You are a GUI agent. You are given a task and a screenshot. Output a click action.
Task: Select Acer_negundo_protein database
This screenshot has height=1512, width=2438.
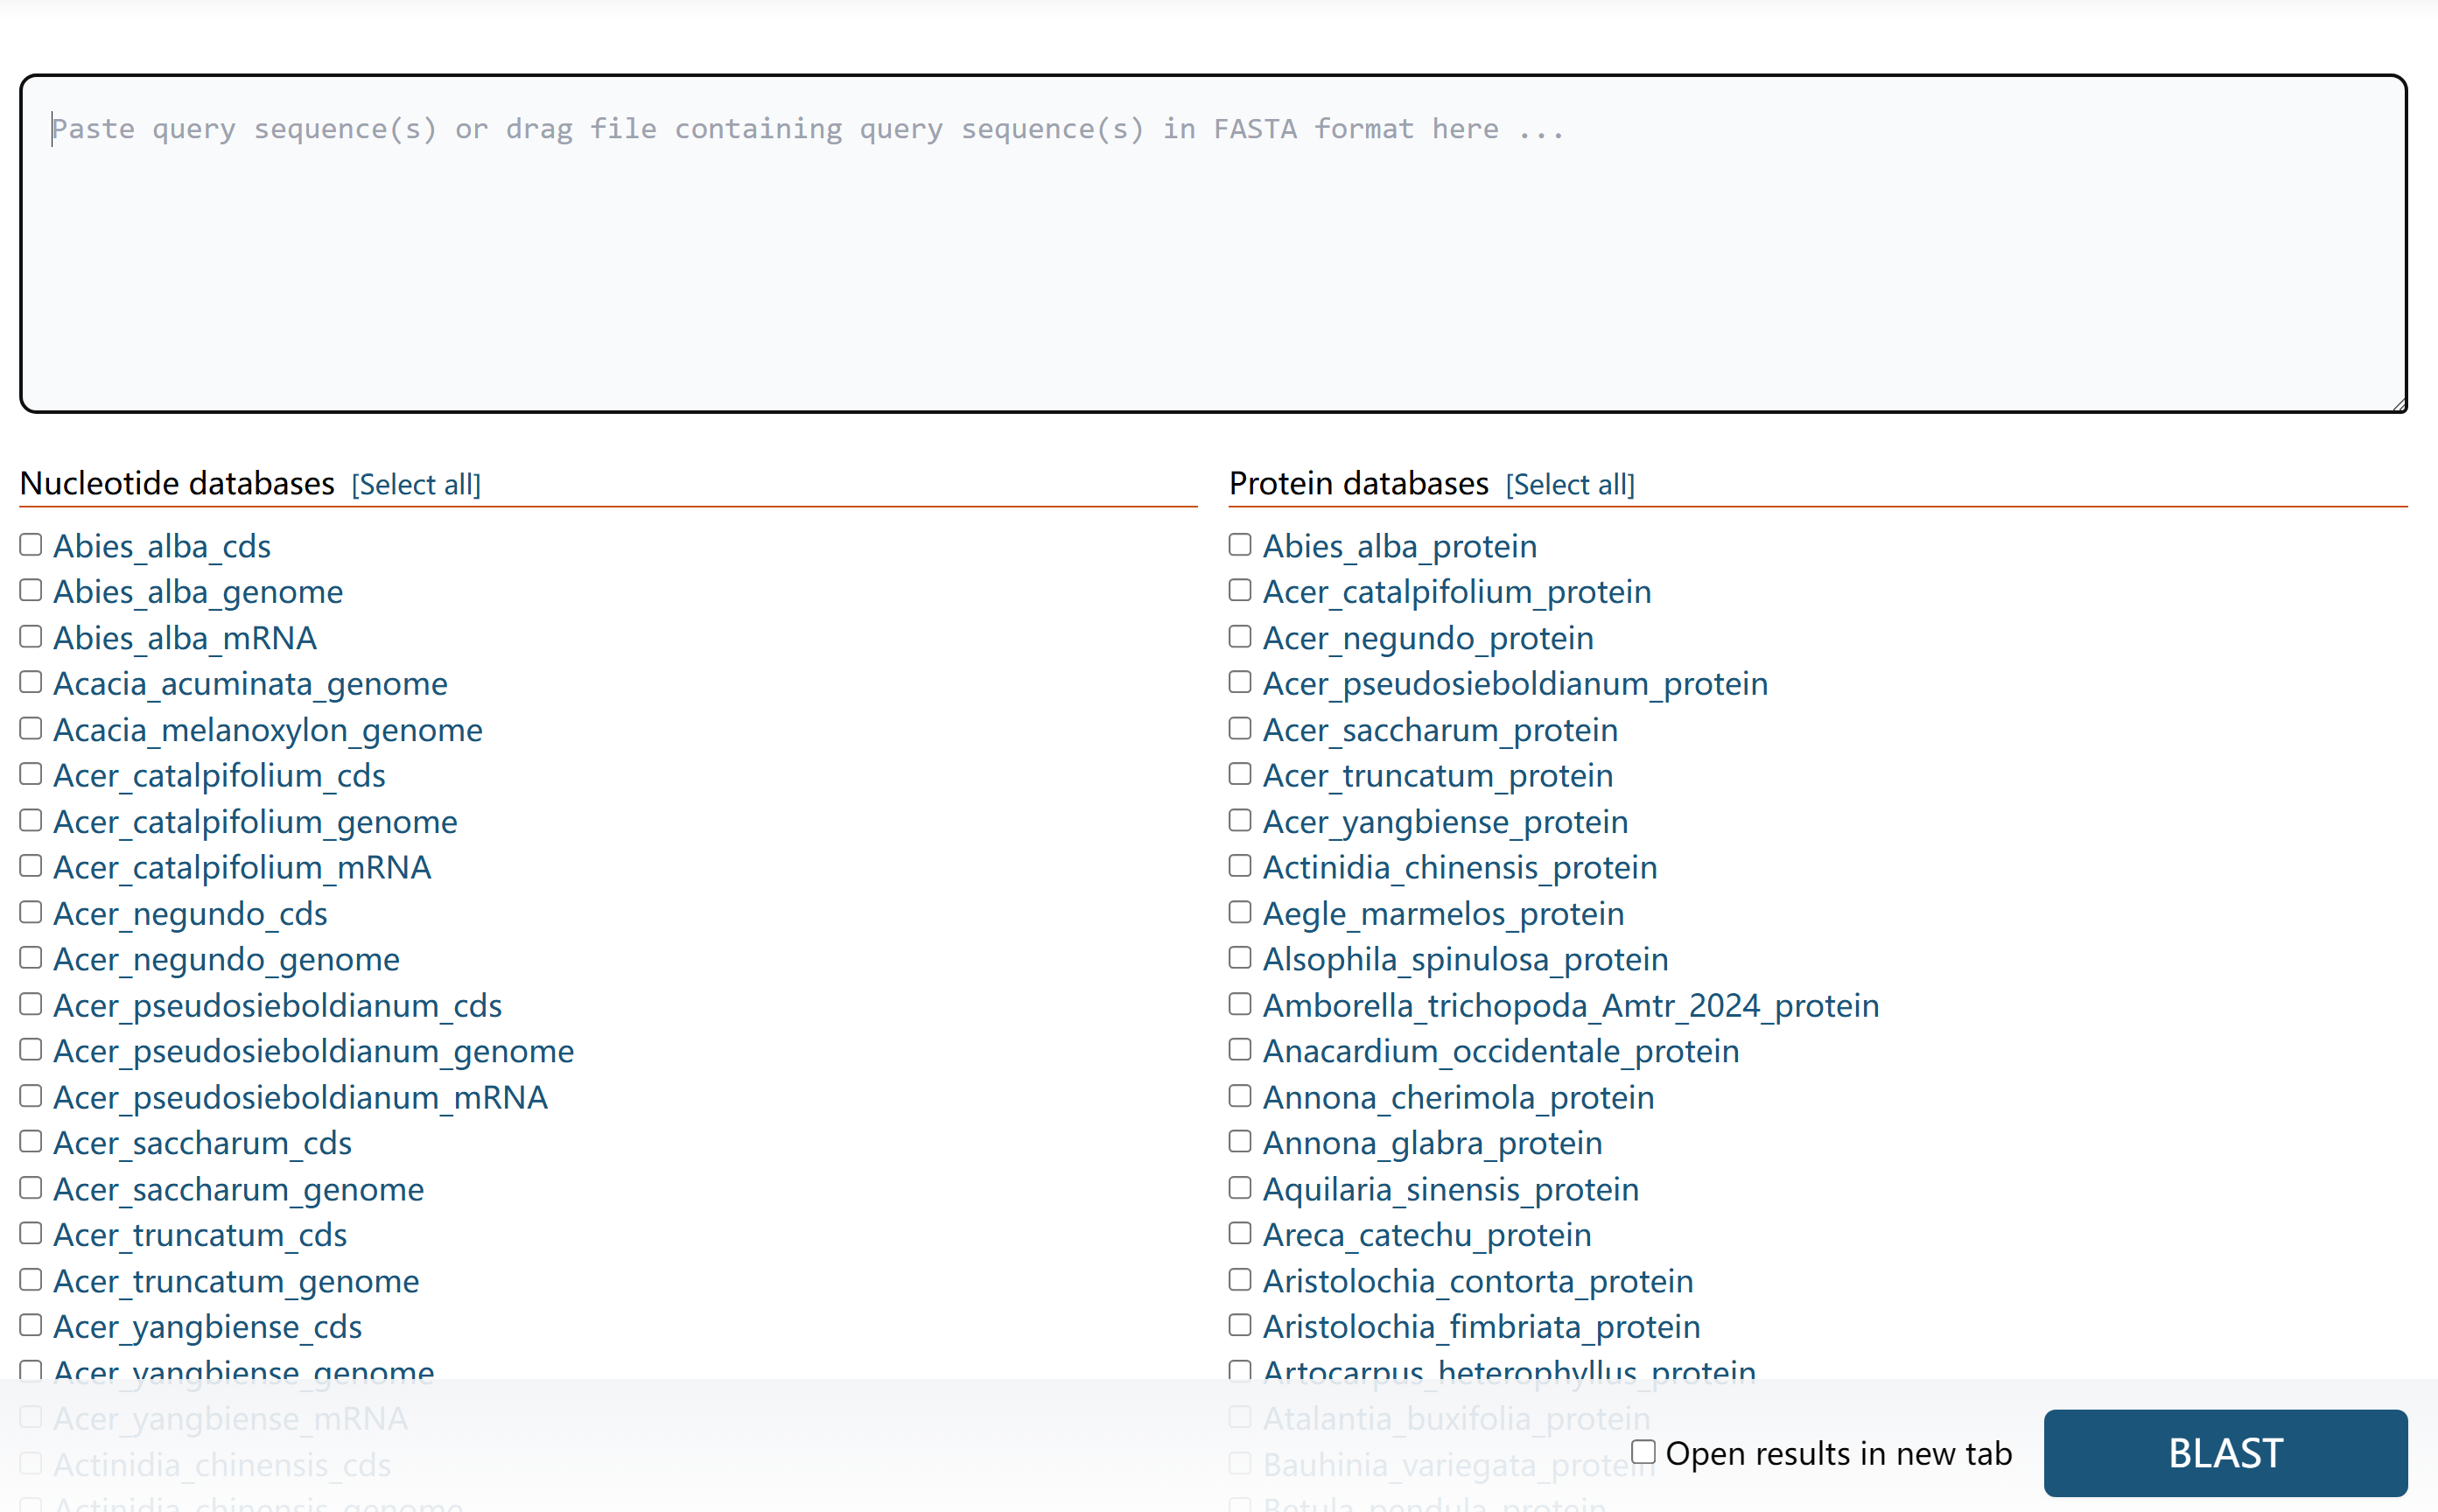[1240, 637]
